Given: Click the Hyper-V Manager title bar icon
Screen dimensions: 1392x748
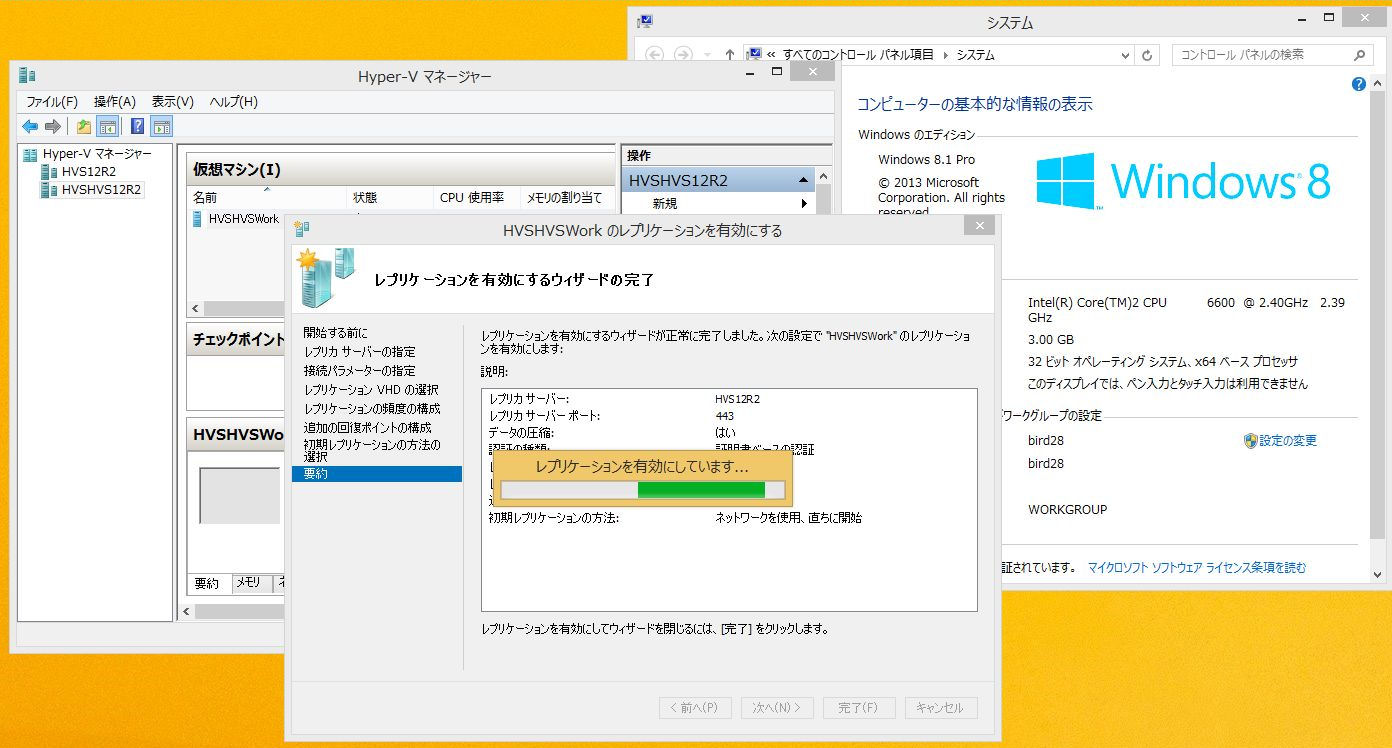Looking at the screenshot, I should point(28,76).
